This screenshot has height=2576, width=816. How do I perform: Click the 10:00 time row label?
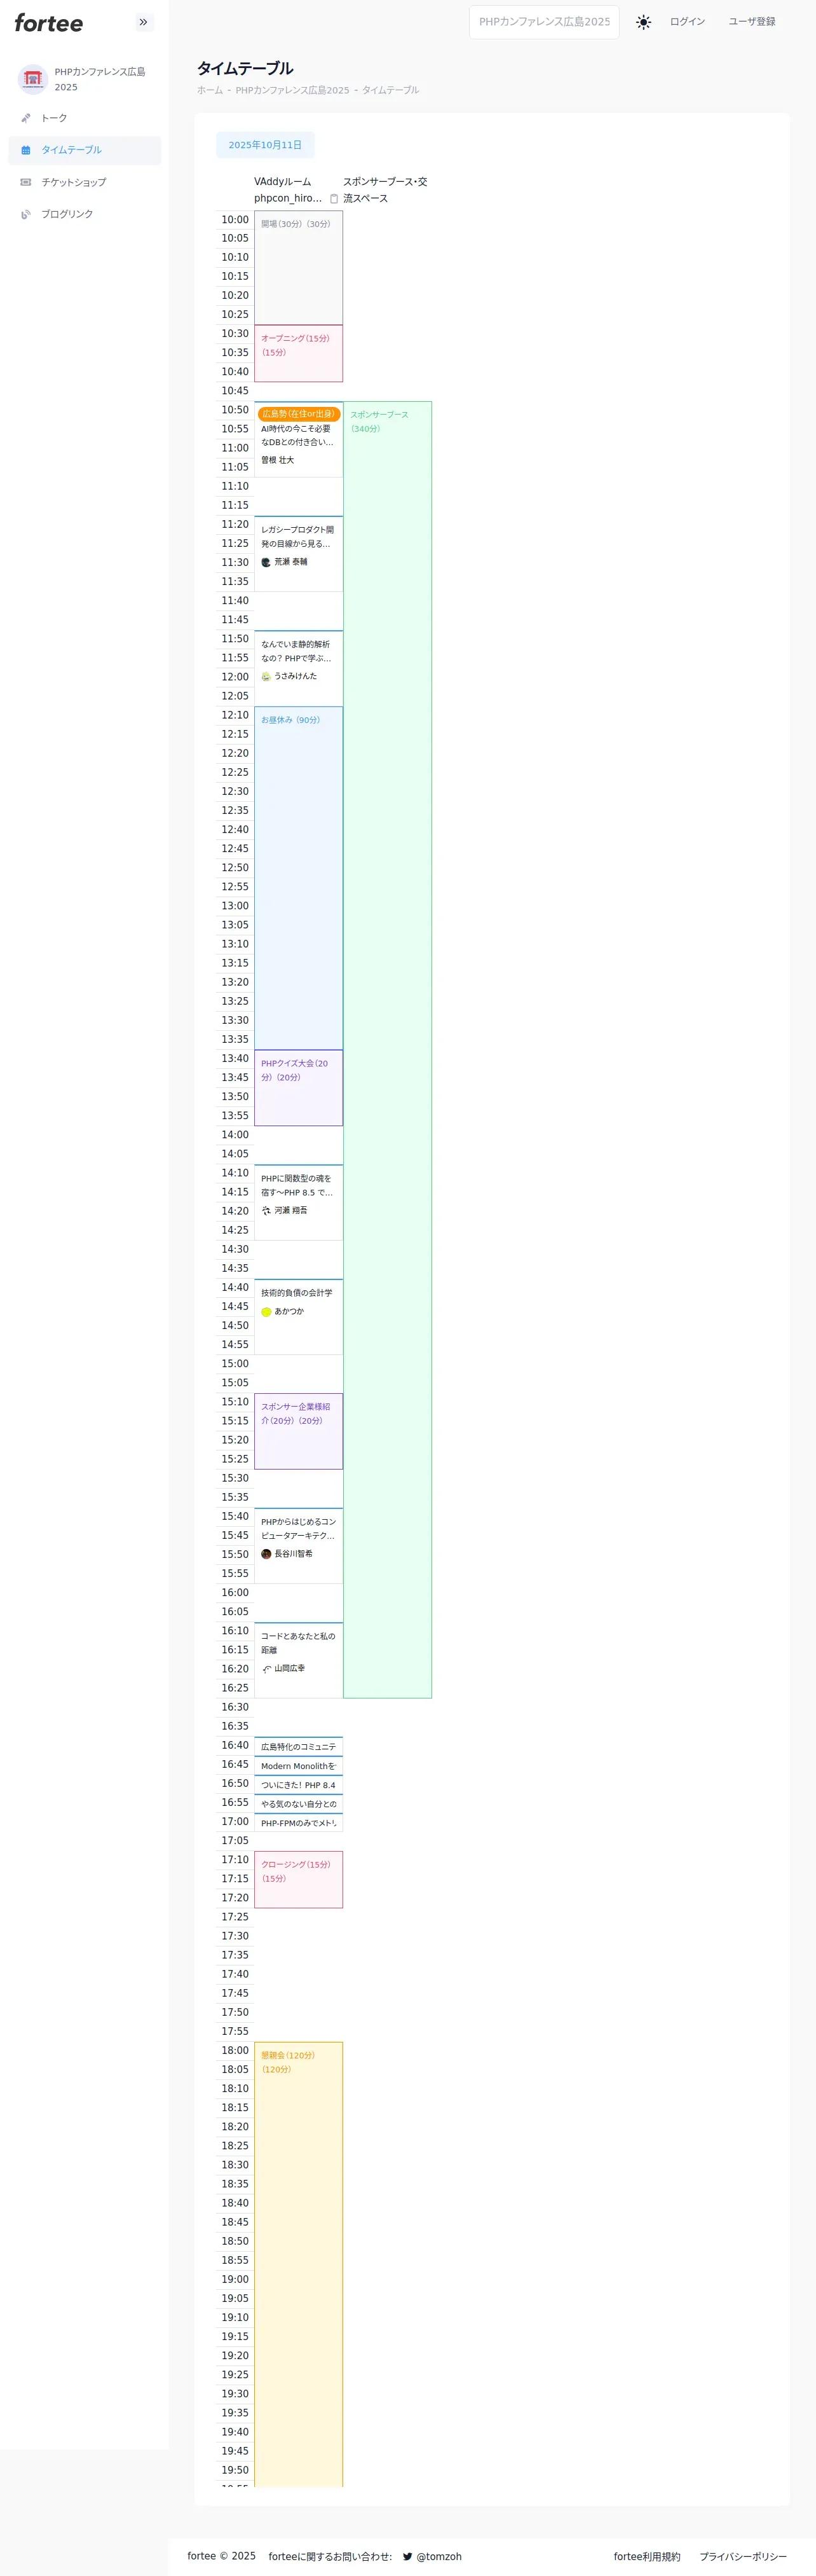[235, 220]
